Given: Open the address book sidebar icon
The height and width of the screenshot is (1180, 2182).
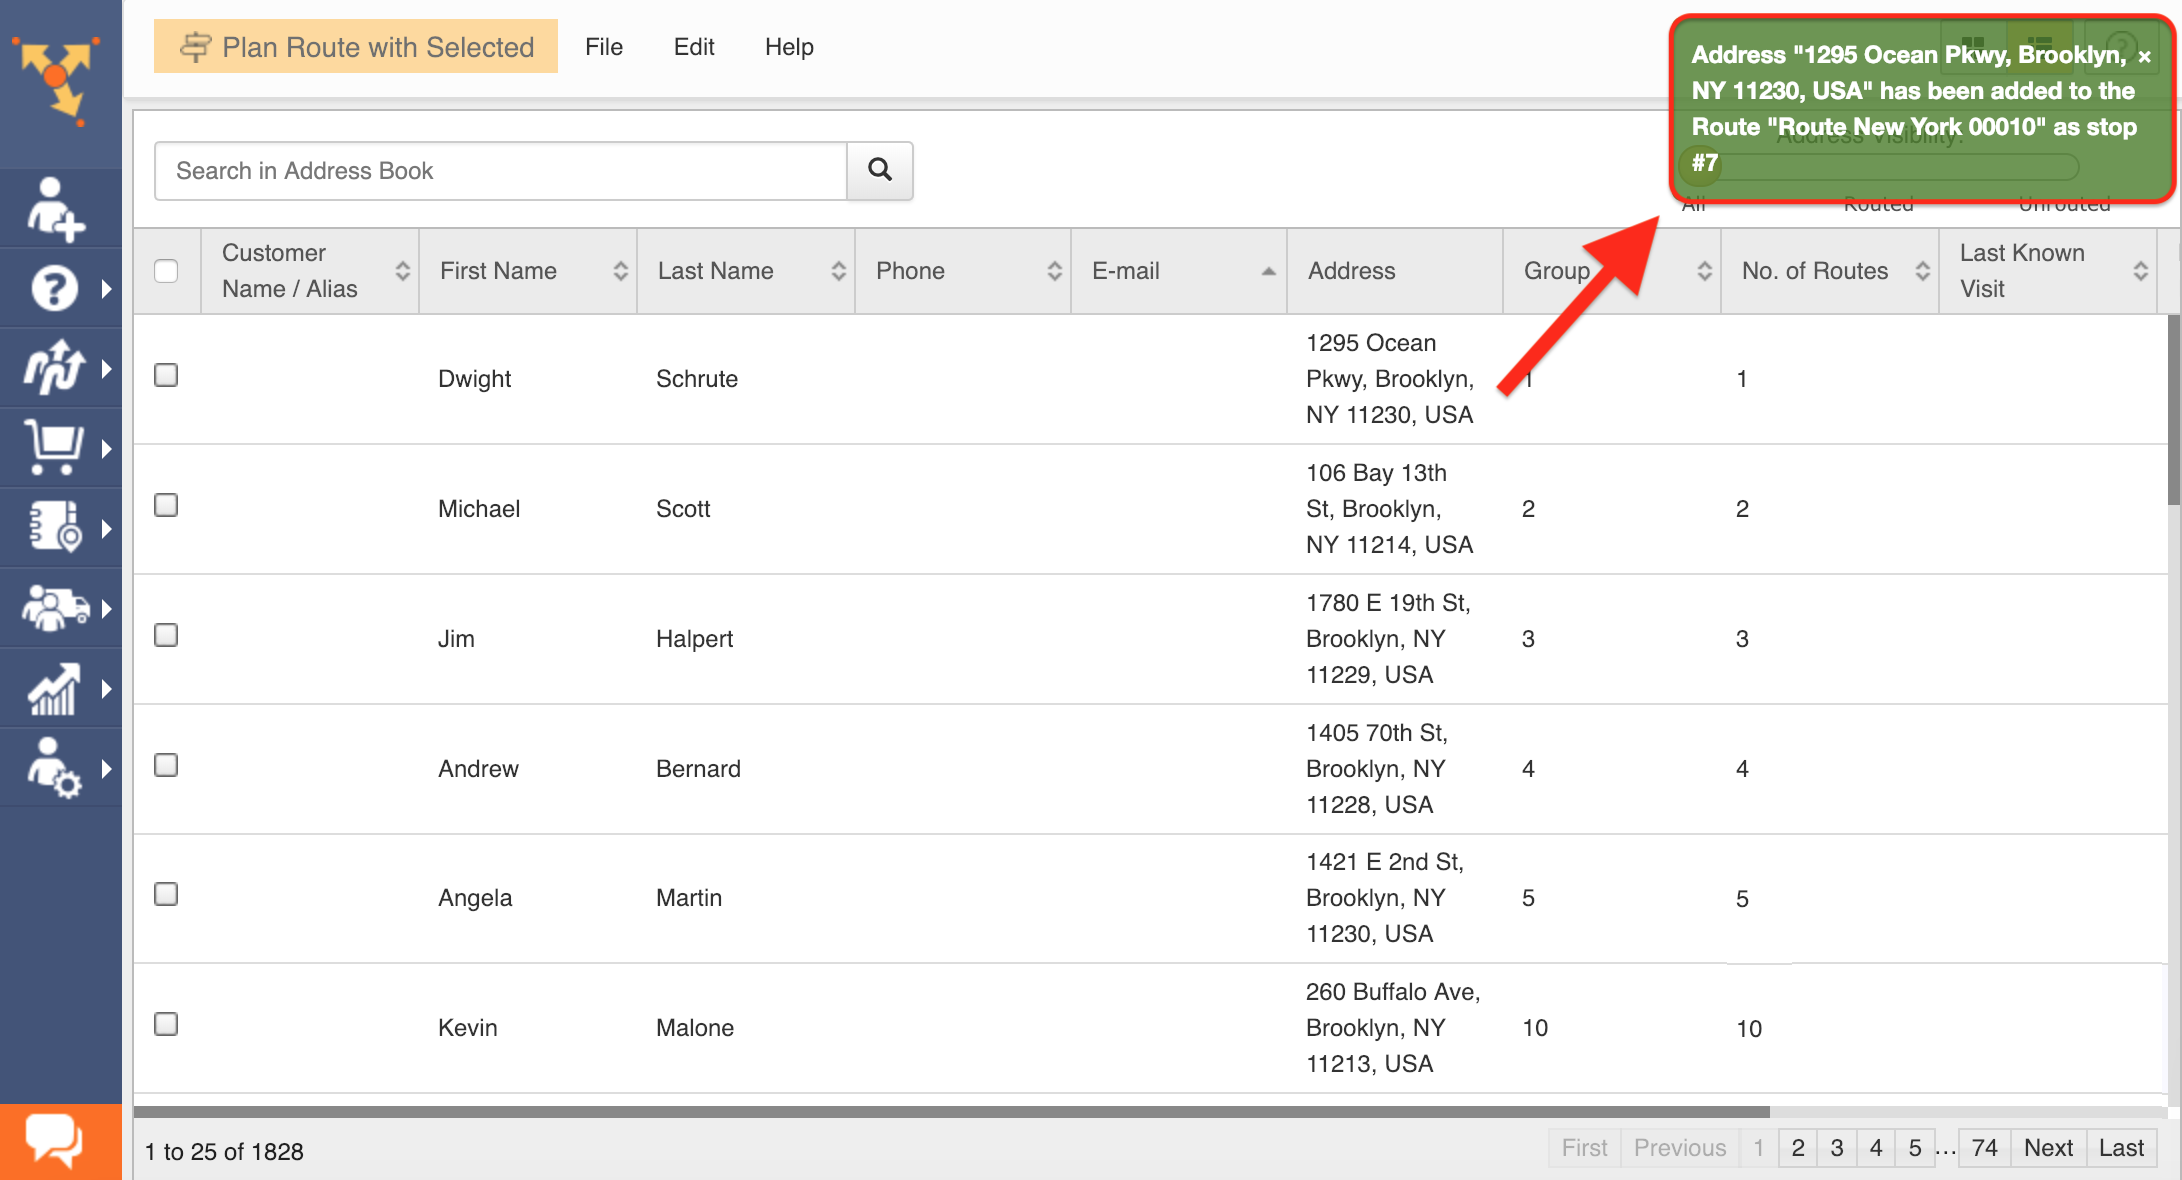Looking at the screenshot, I should click(55, 528).
